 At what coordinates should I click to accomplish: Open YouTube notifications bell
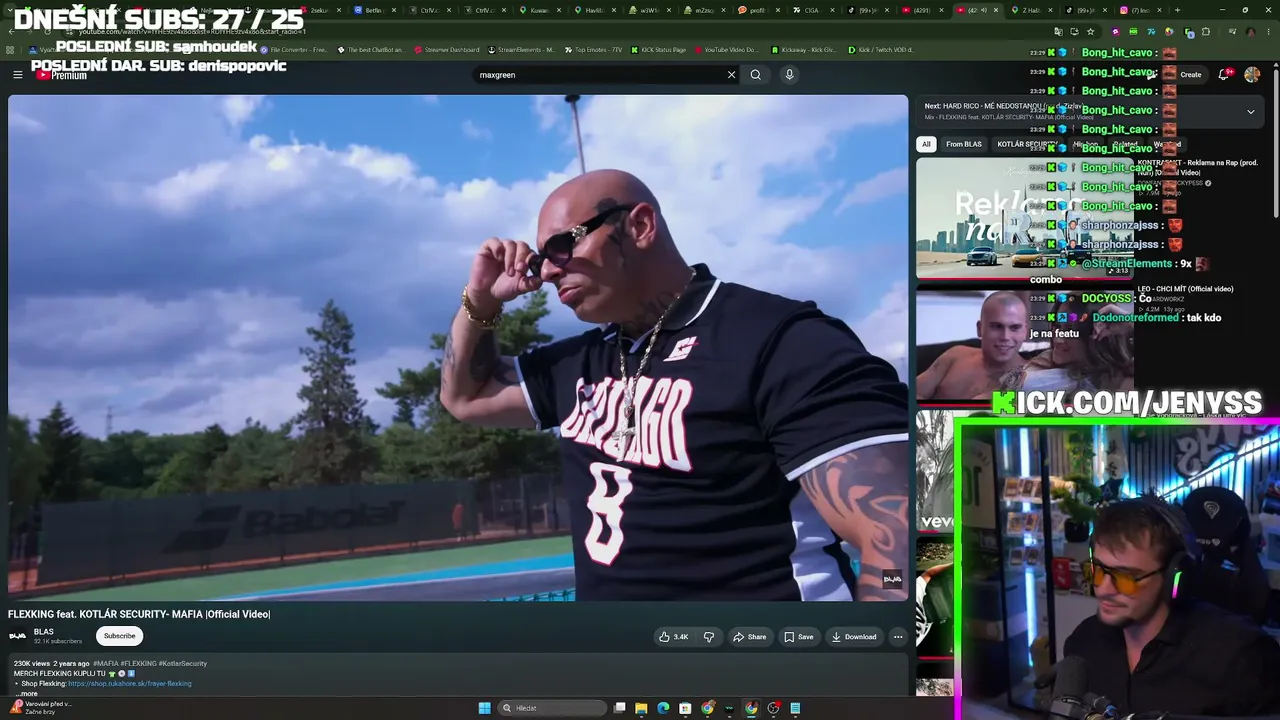pos(1224,74)
